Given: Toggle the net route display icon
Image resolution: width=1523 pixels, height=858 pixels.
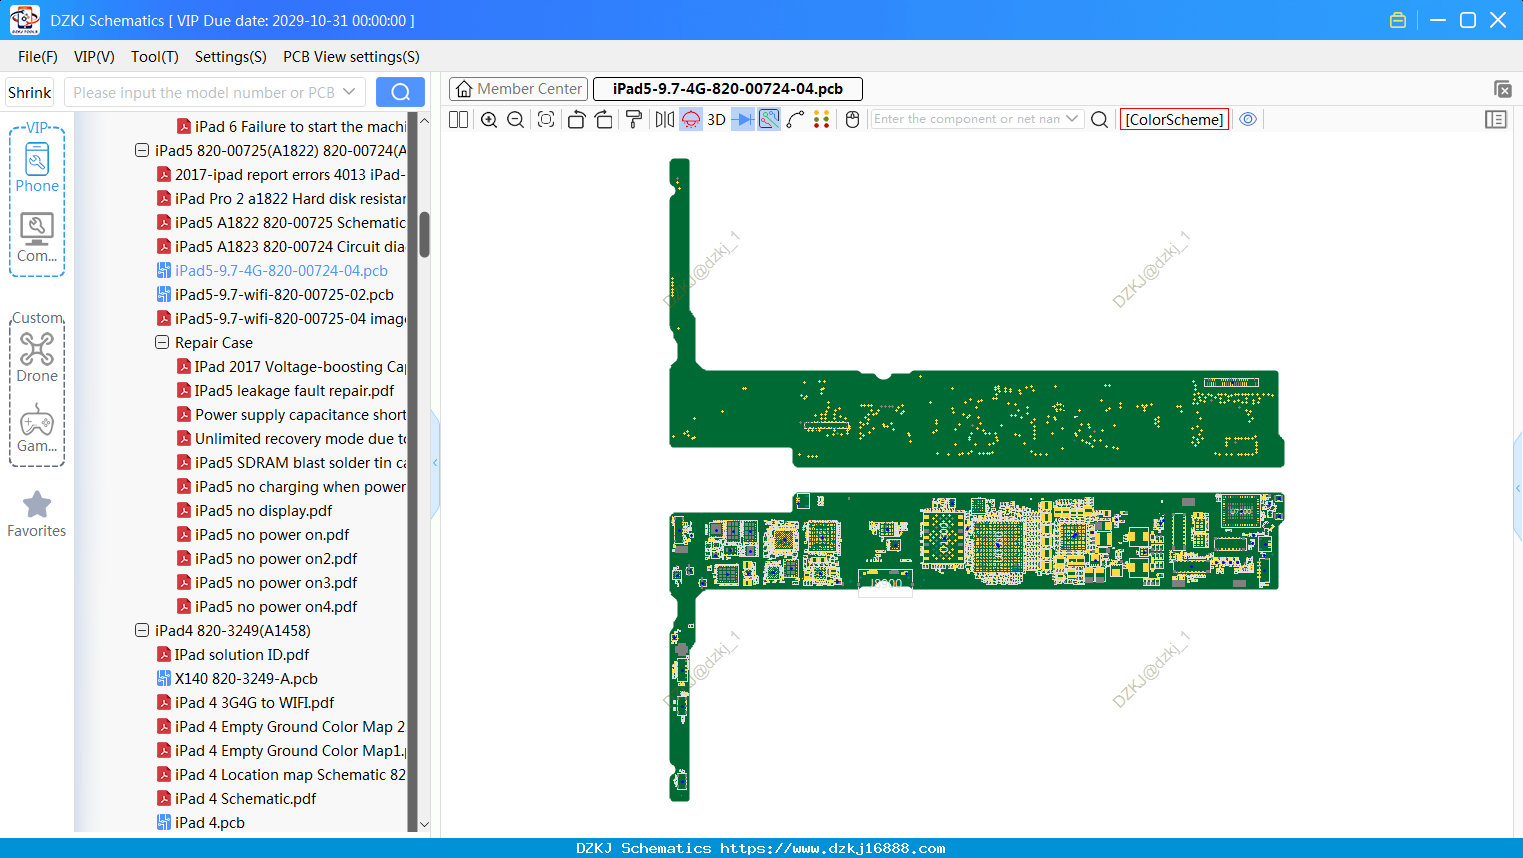Looking at the screenshot, I should [x=769, y=119].
